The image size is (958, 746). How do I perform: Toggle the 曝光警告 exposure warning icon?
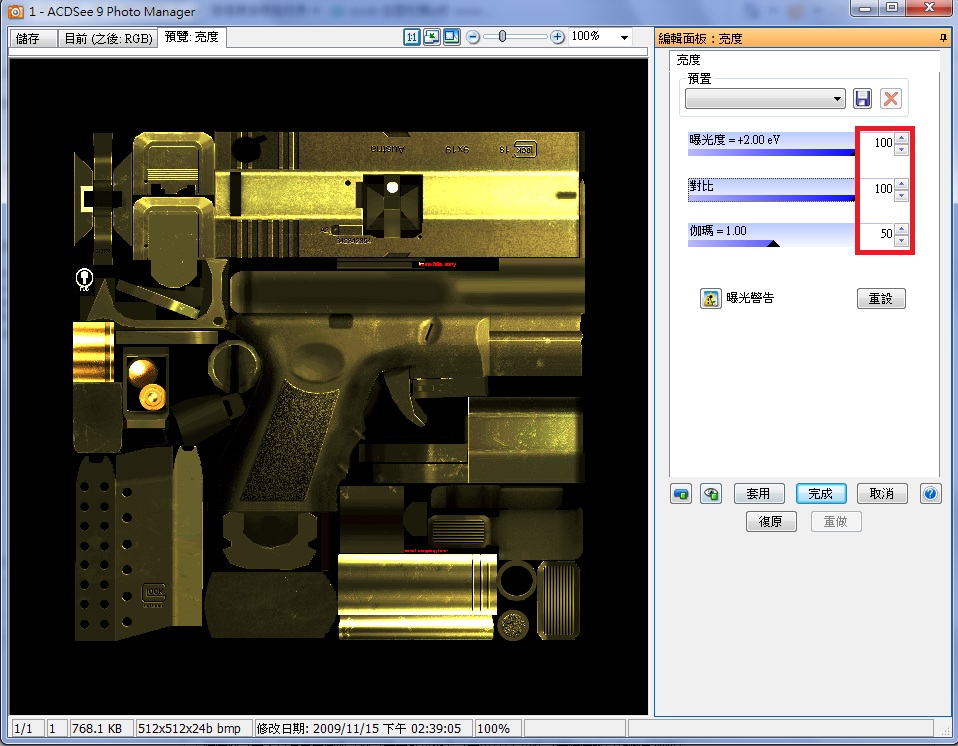click(710, 298)
